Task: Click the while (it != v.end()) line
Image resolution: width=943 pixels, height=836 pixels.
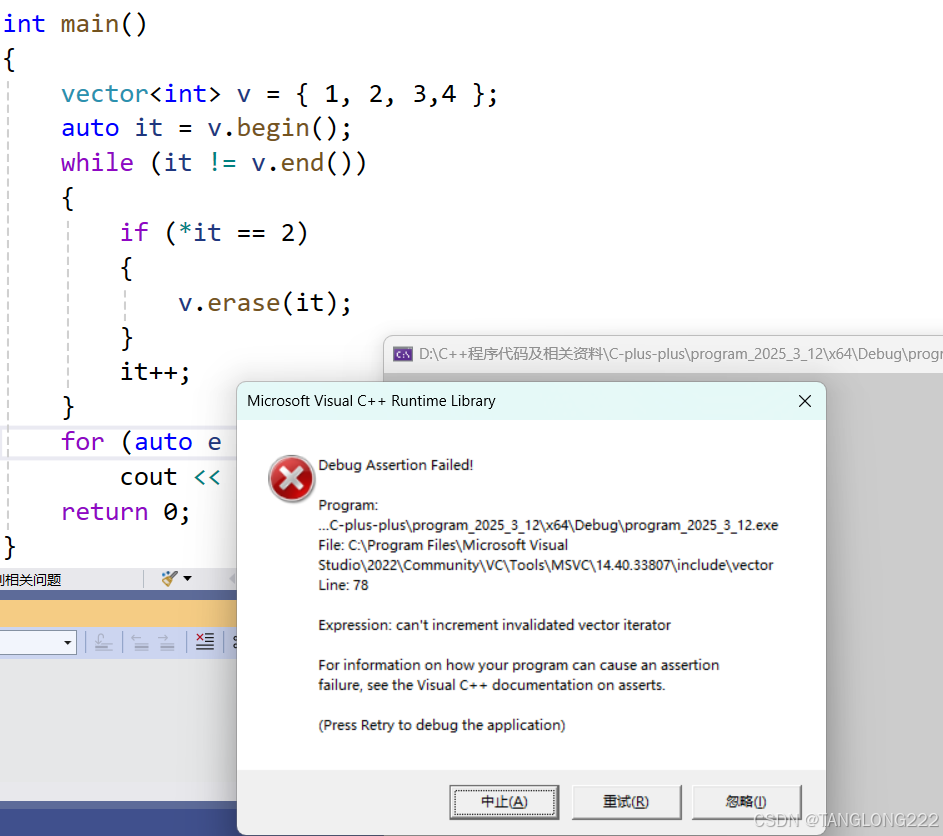Action: tap(213, 164)
